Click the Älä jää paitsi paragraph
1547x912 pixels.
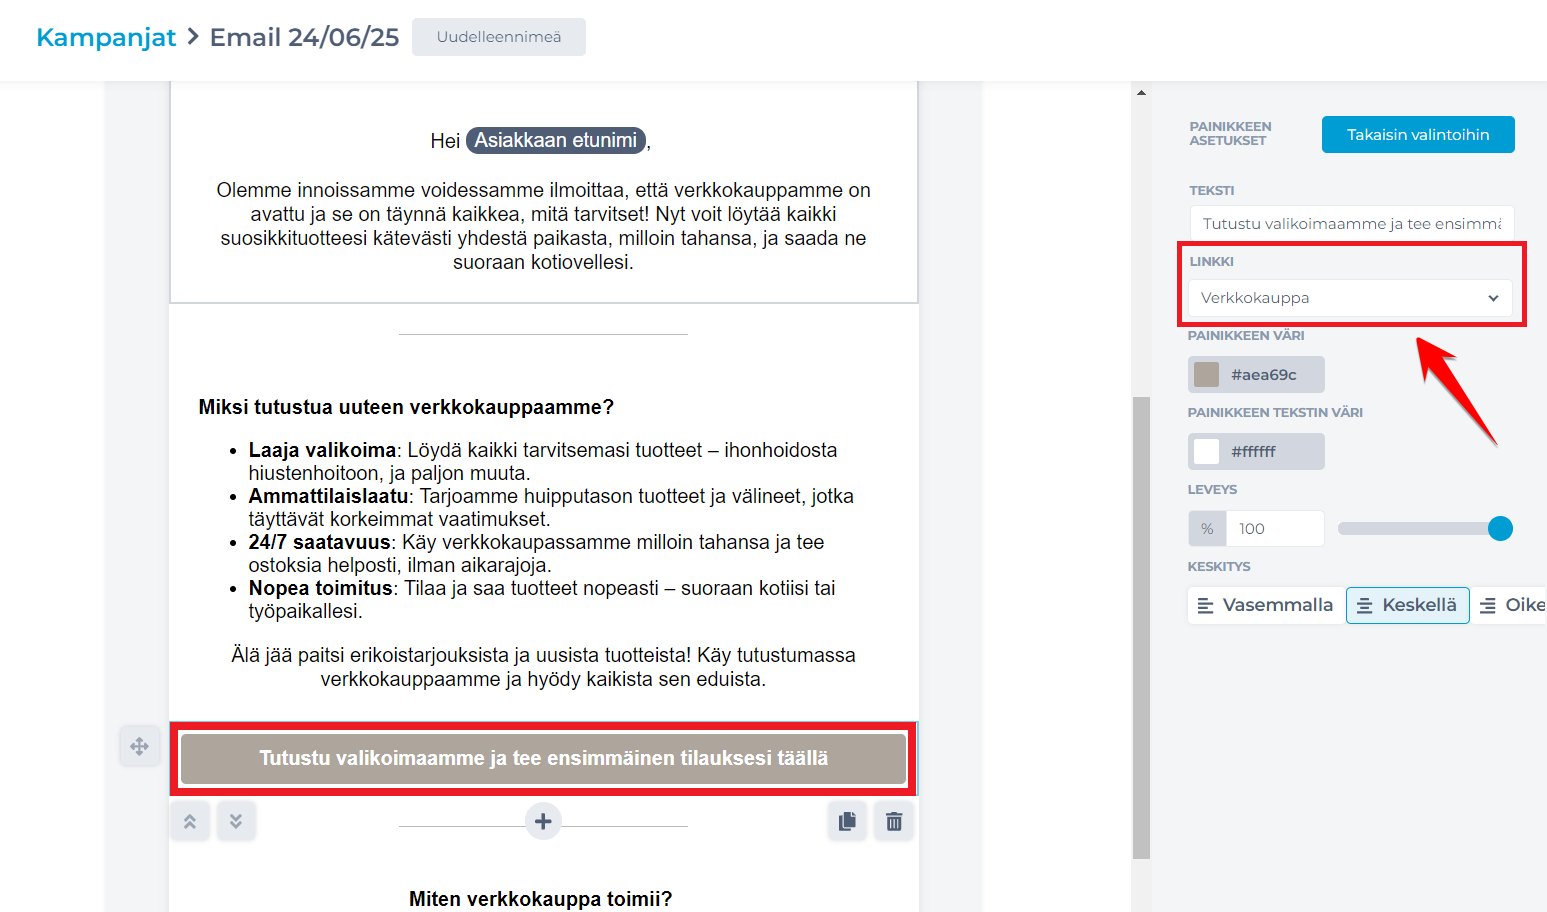(x=543, y=667)
